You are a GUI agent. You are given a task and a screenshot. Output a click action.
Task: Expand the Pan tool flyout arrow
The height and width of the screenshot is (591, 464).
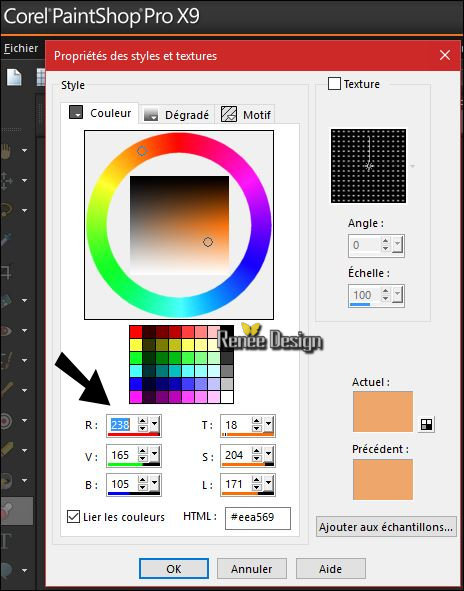pyautogui.click(x=25, y=150)
